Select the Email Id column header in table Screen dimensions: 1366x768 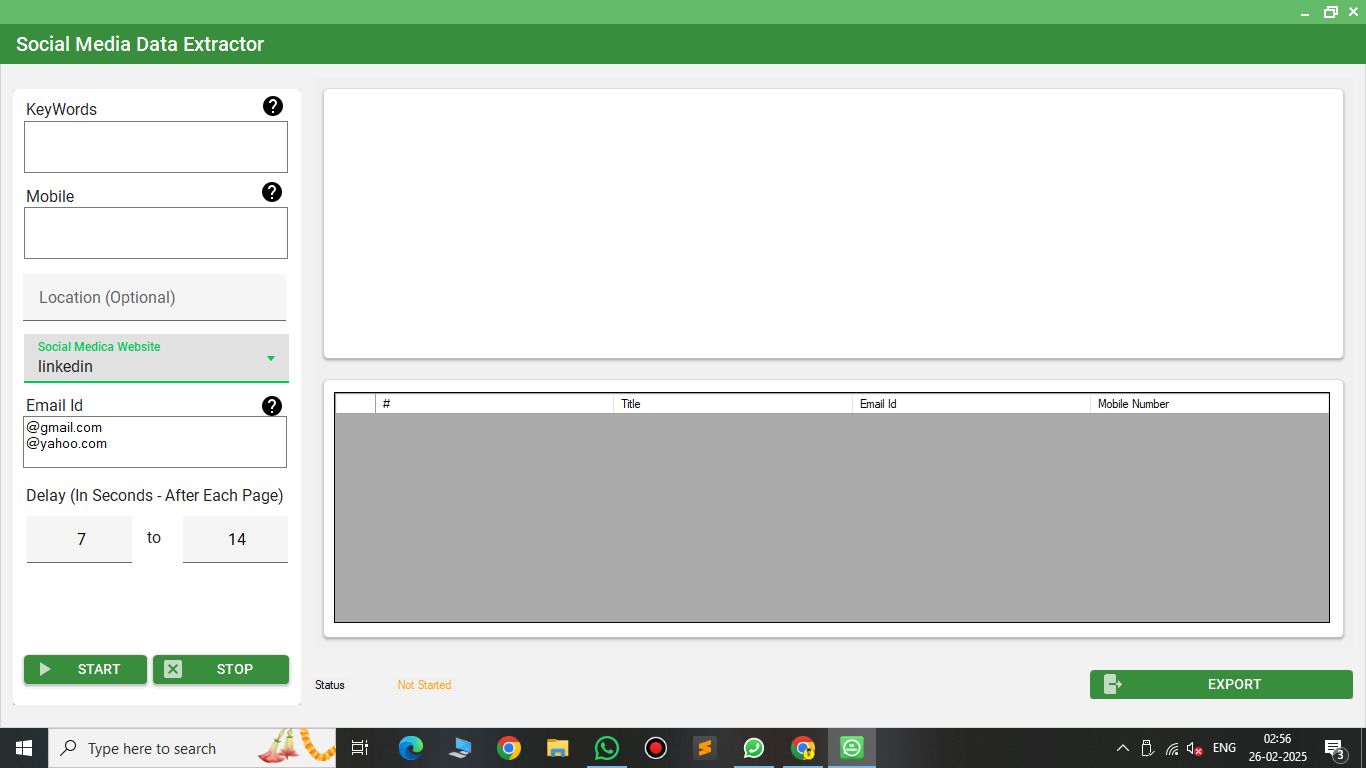[971, 404]
